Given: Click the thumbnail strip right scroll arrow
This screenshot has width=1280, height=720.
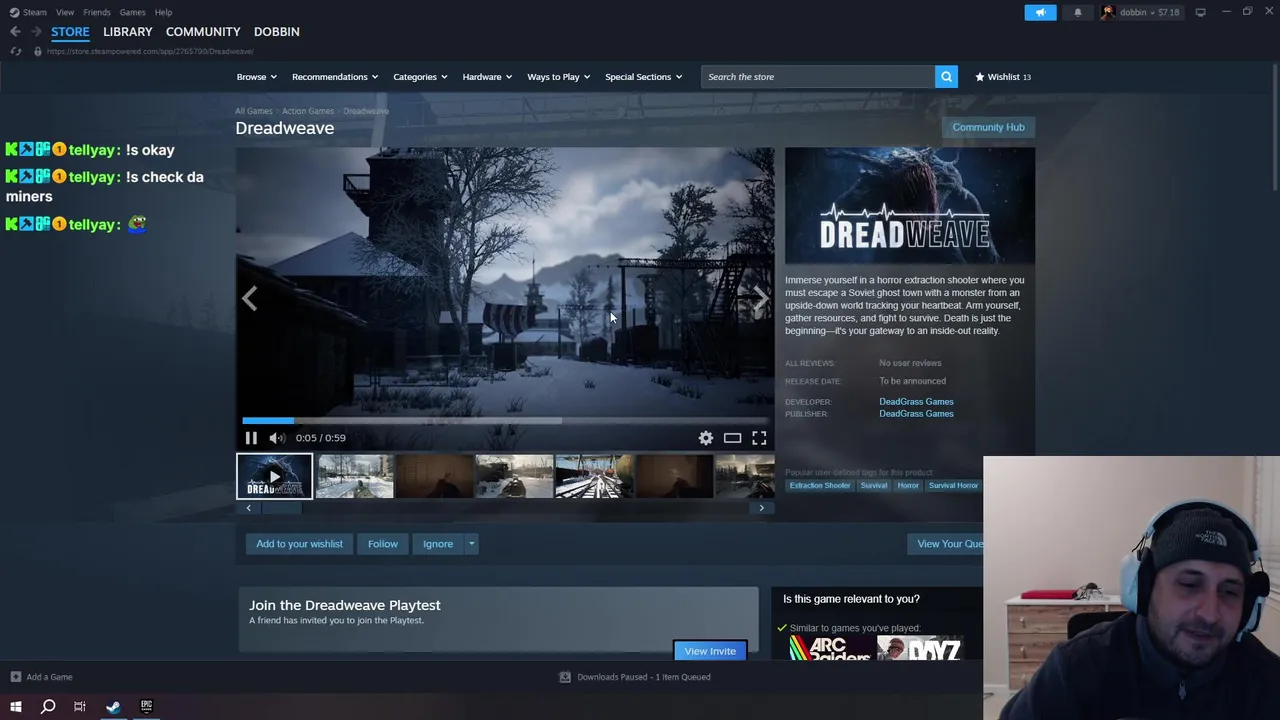Looking at the screenshot, I should point(761,508).
